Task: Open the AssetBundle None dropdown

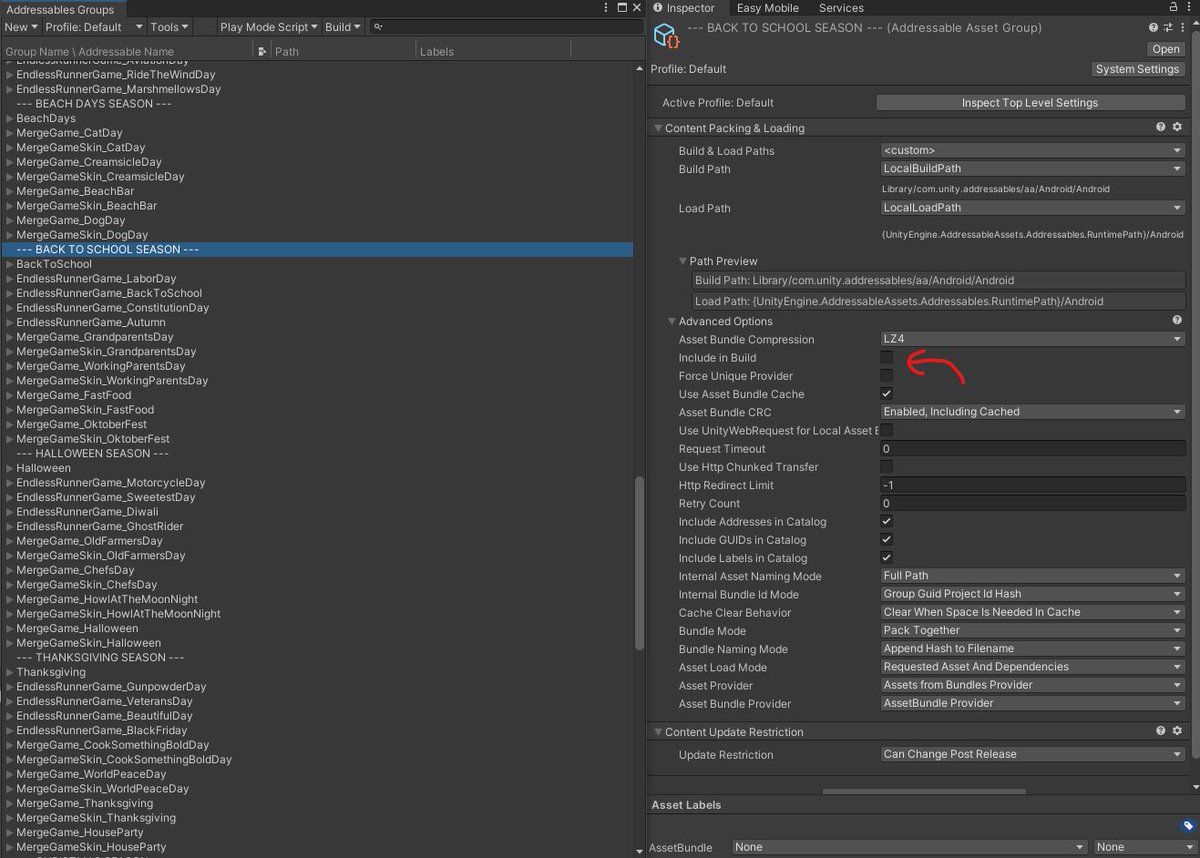Action: click(x=909, y=847)
